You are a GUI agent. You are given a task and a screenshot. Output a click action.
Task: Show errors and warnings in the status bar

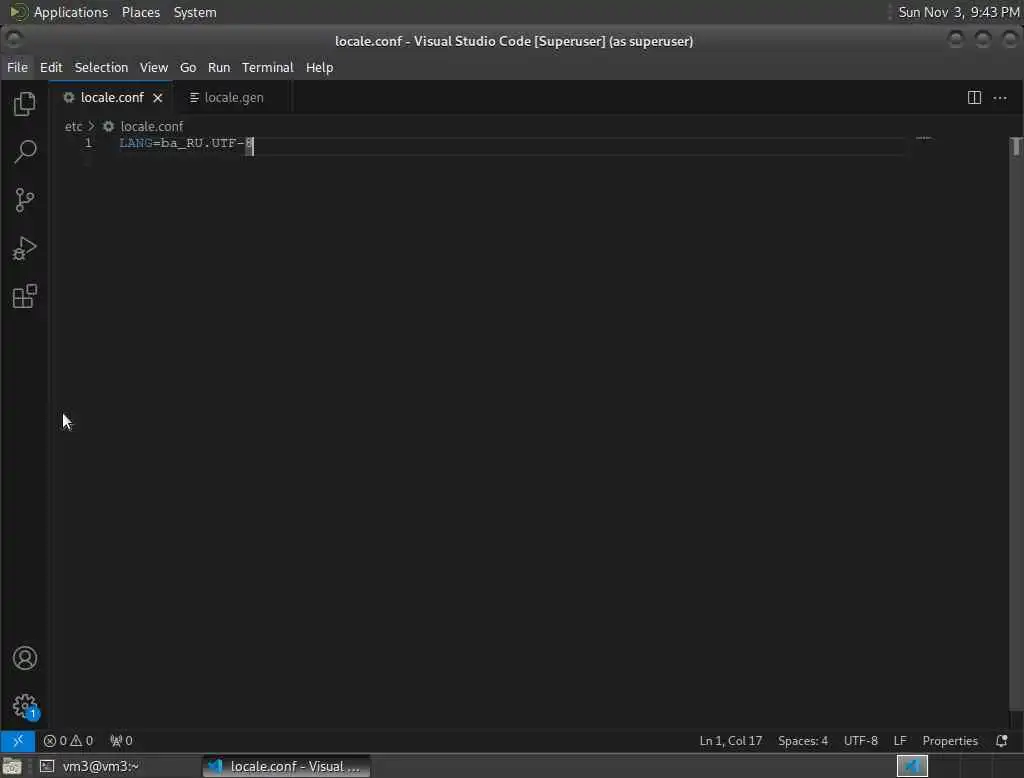click(x=68, y=741)
